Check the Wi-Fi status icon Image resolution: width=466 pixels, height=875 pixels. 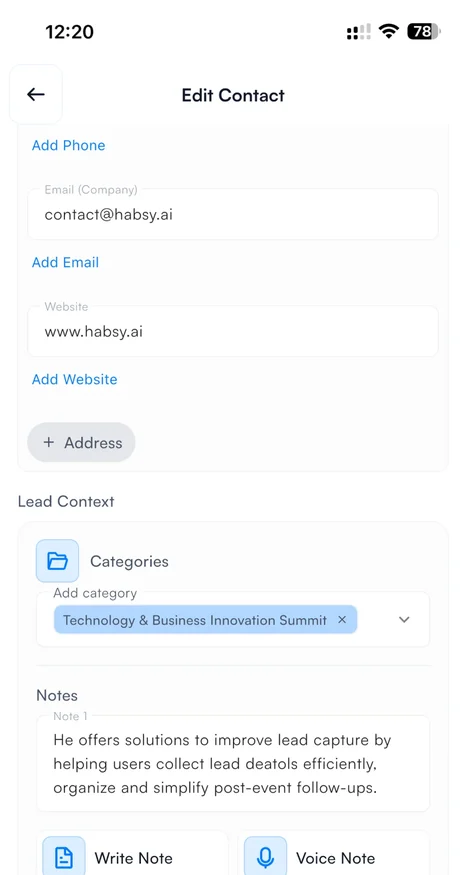pos(388,31)
